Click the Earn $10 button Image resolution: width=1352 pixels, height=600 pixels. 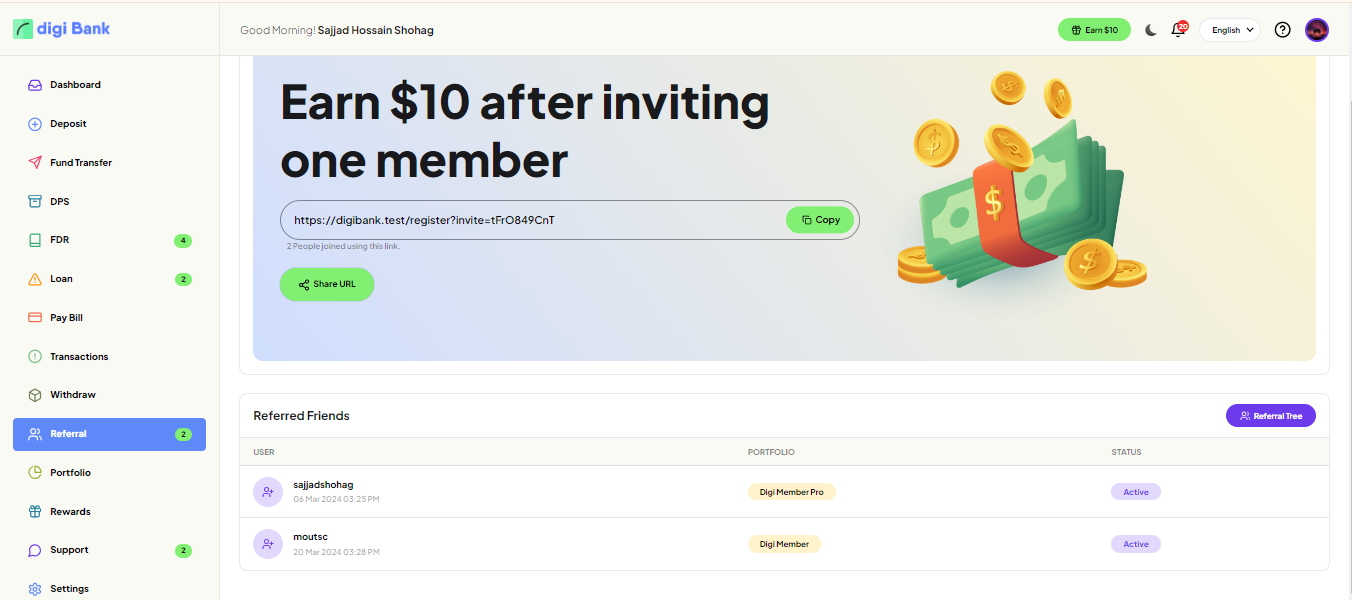pyautogui.click(x=1094, y=30)
